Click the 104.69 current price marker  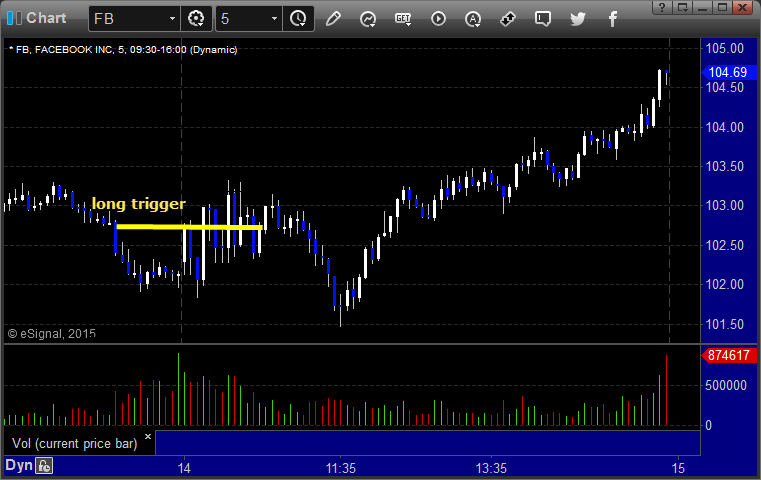pyautogui.click(x=729, y=72)
